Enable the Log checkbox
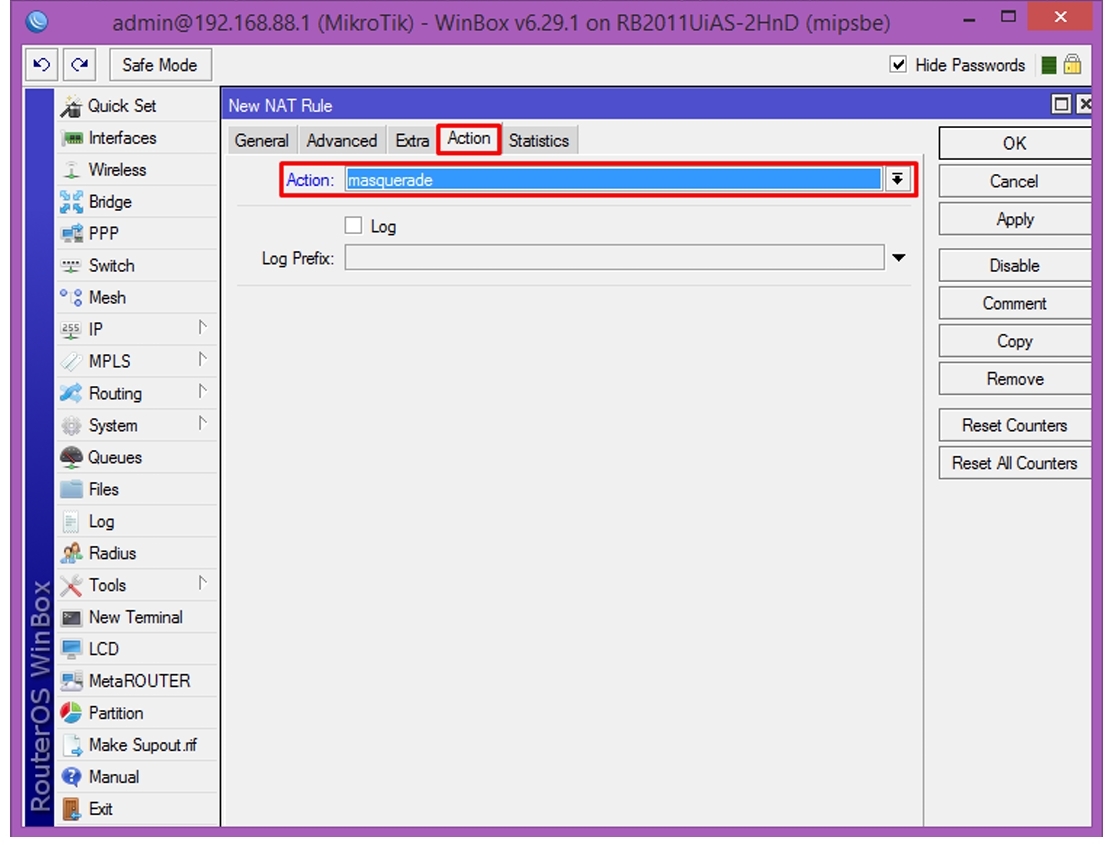Image resolution: width=1111 pixels, height=845 pixels. (353, 226)
